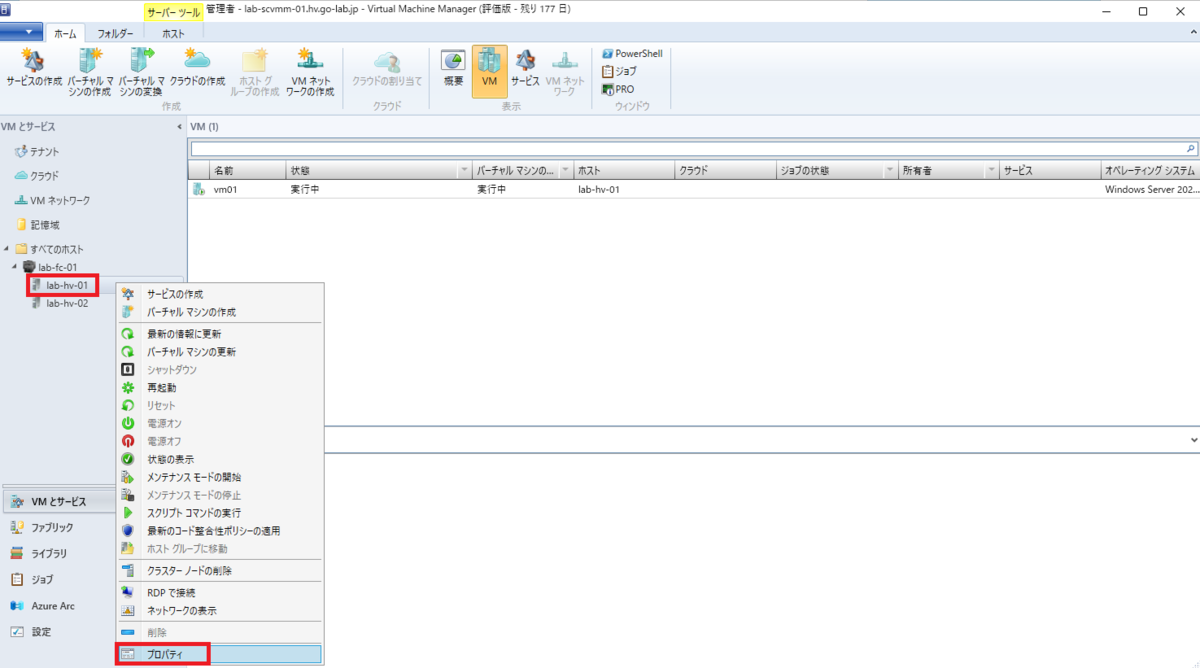Switch to the Host (ホスト) ribbon tab
The width and height of the screenshot is (1200, 668).
pyautogui.click(x=173, y=33)
